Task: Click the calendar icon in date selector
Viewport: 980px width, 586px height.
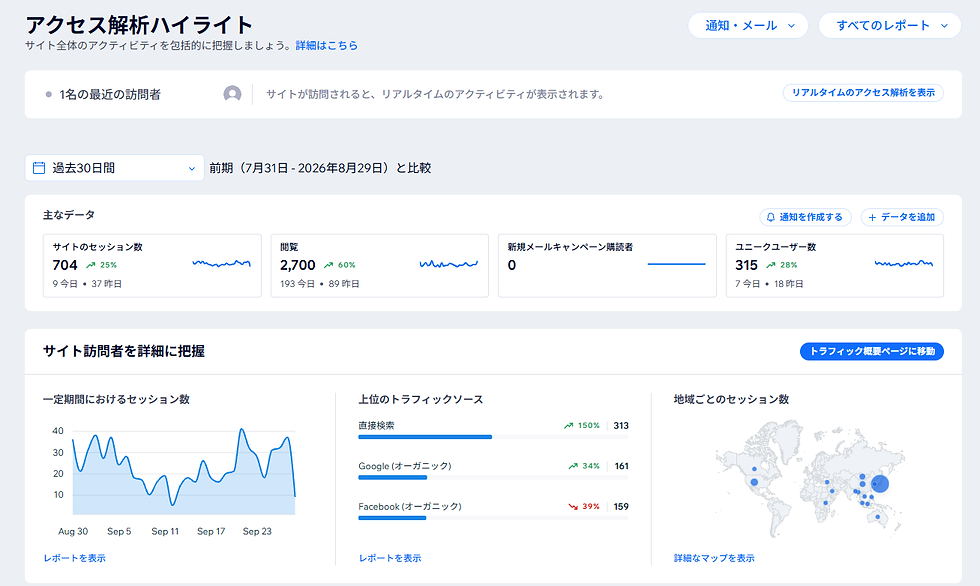Action: 39,168
